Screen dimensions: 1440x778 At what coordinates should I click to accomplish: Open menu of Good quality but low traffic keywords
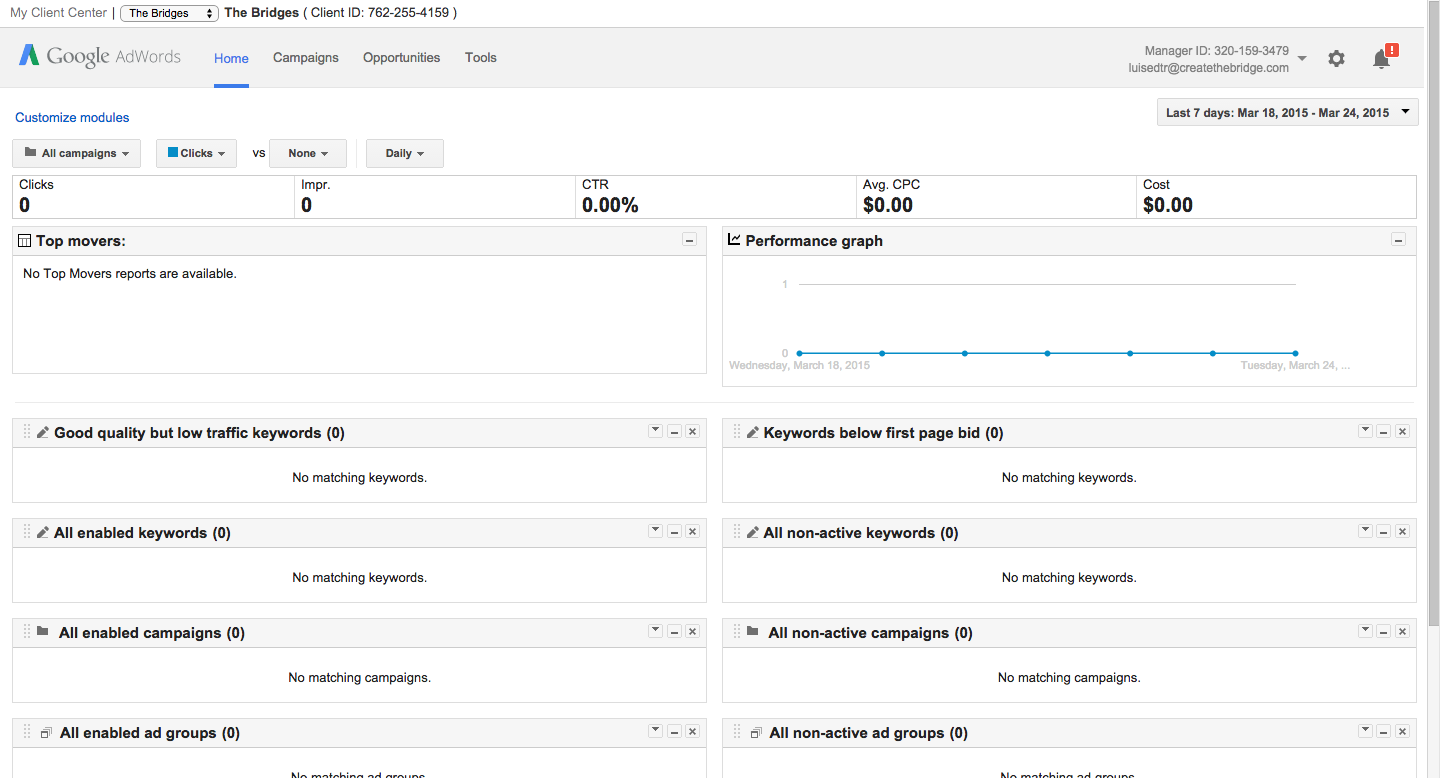(655, 431)
